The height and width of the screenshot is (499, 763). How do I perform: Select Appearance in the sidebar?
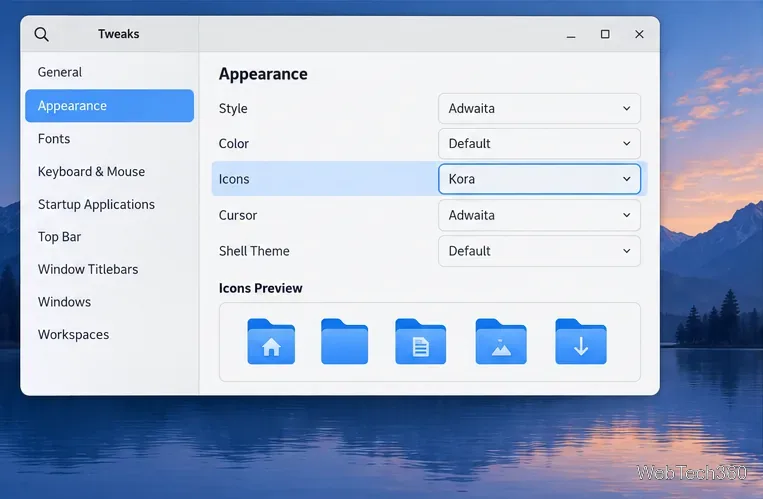[109, 106]
